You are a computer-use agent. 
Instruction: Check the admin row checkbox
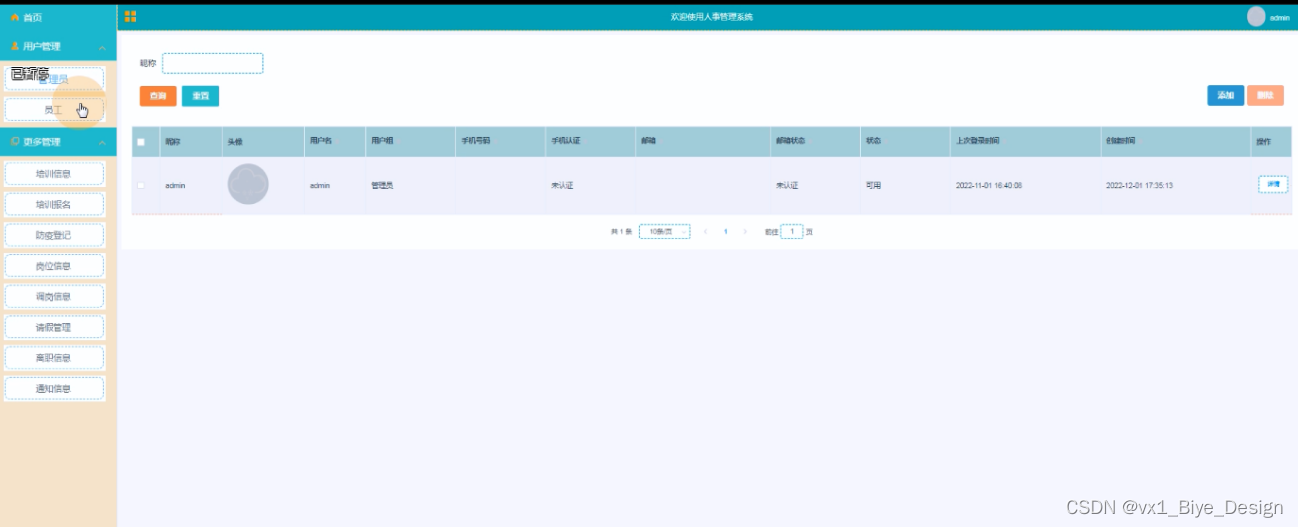click(x=141, y=185)
